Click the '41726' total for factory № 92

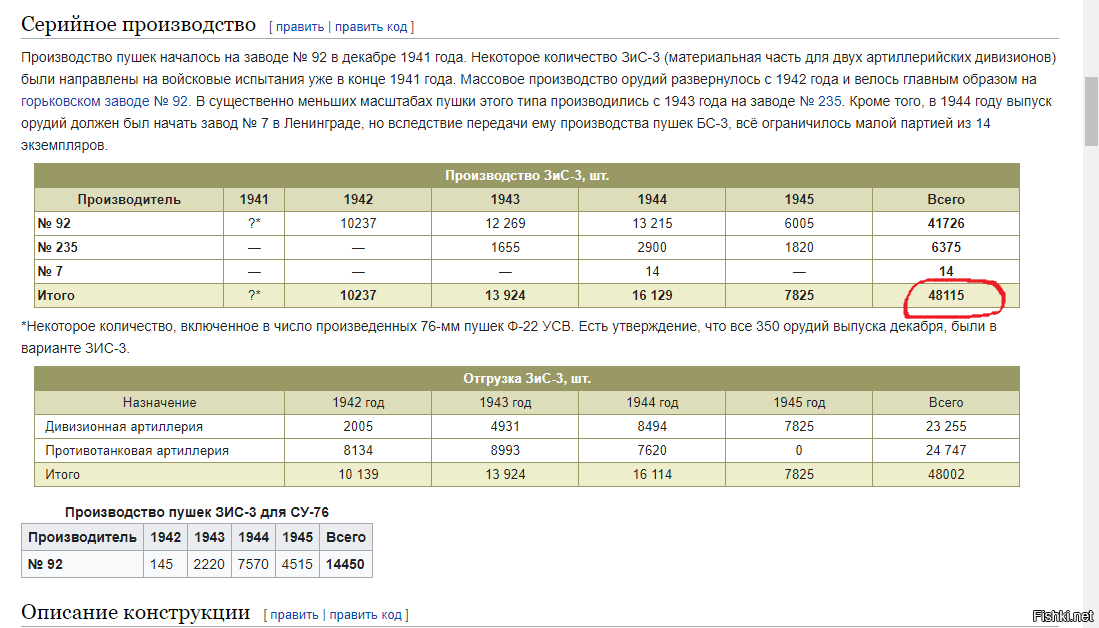pos(946,224)
